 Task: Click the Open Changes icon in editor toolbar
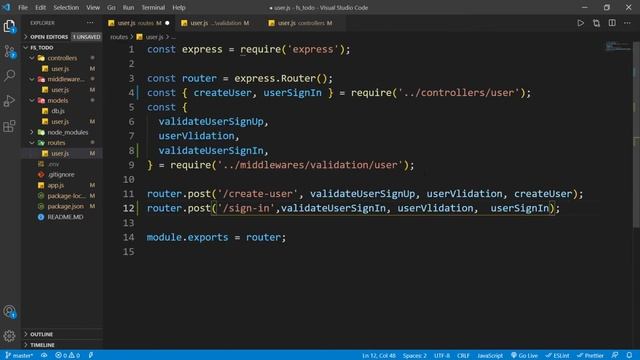pos(596,23)
